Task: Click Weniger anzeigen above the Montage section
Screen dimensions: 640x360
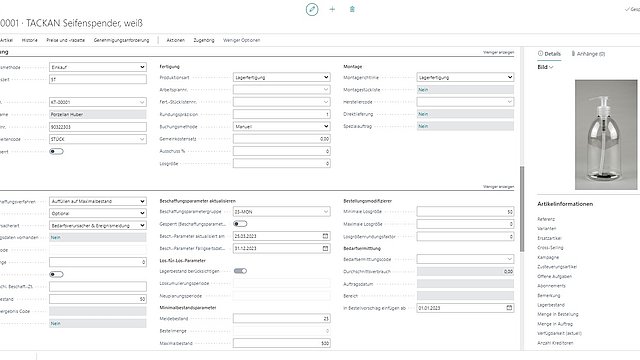Action: point(498,52)
